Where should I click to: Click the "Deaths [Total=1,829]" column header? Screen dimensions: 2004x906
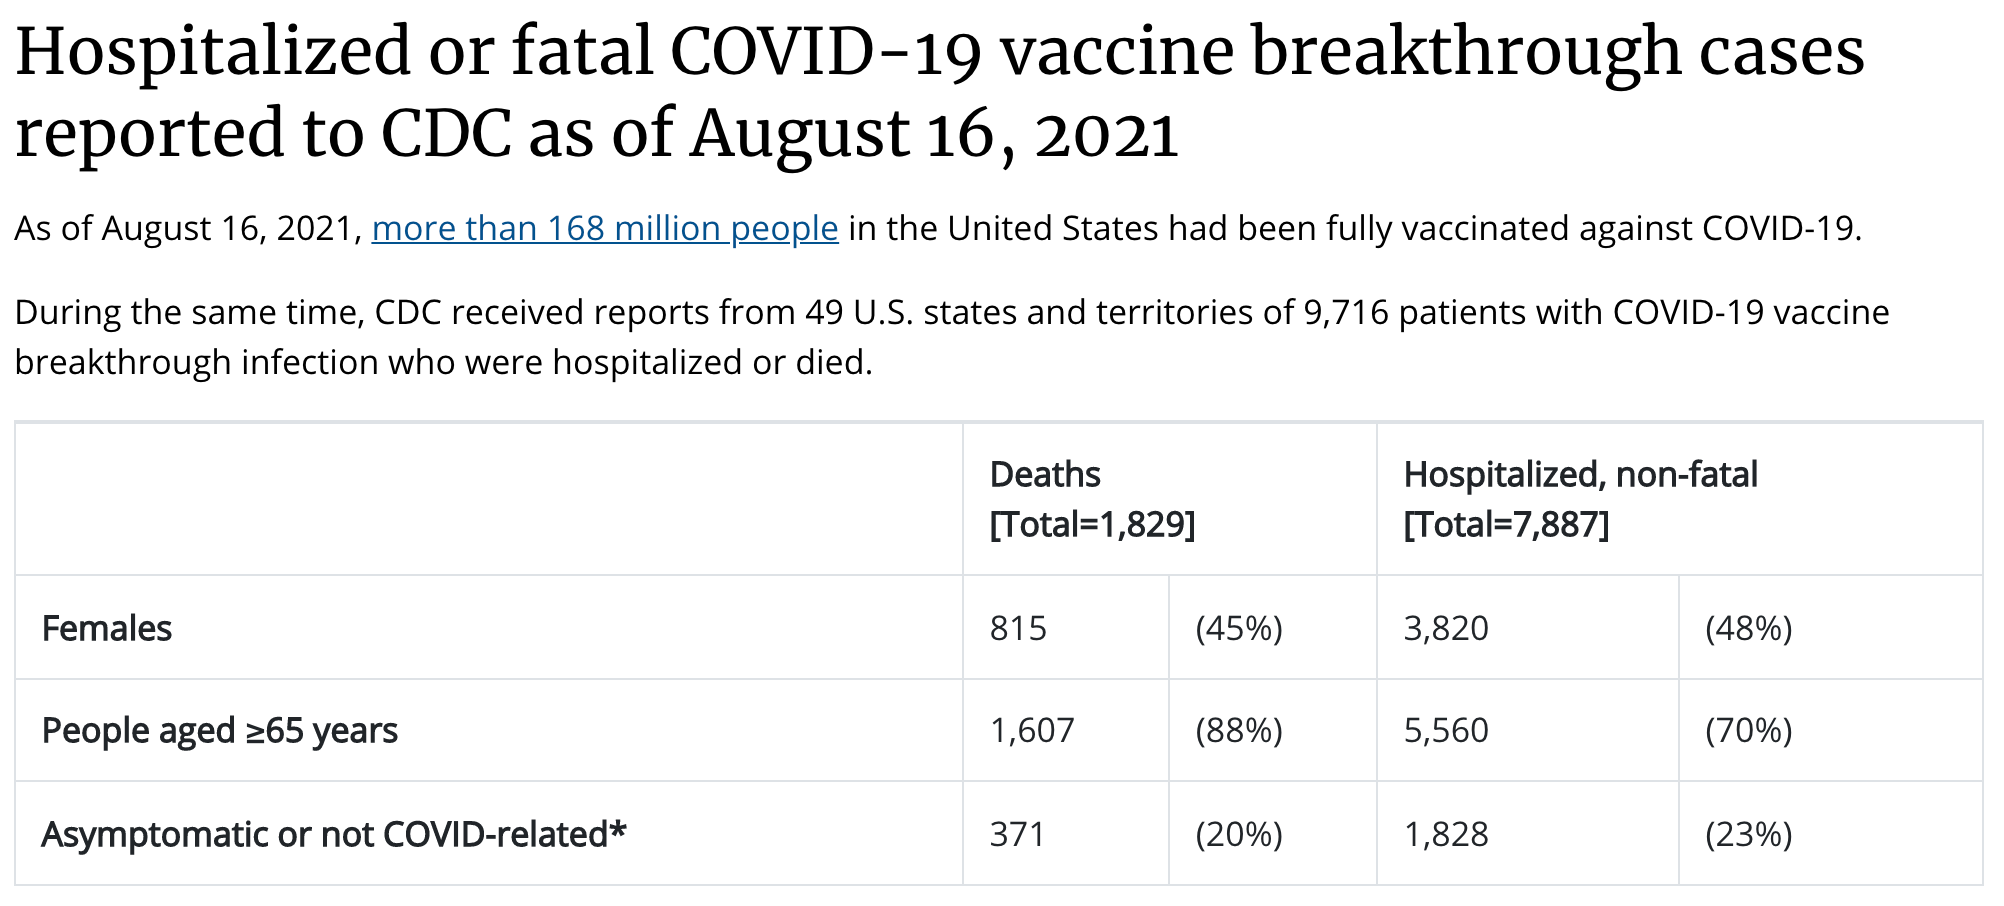(1092, 499)
